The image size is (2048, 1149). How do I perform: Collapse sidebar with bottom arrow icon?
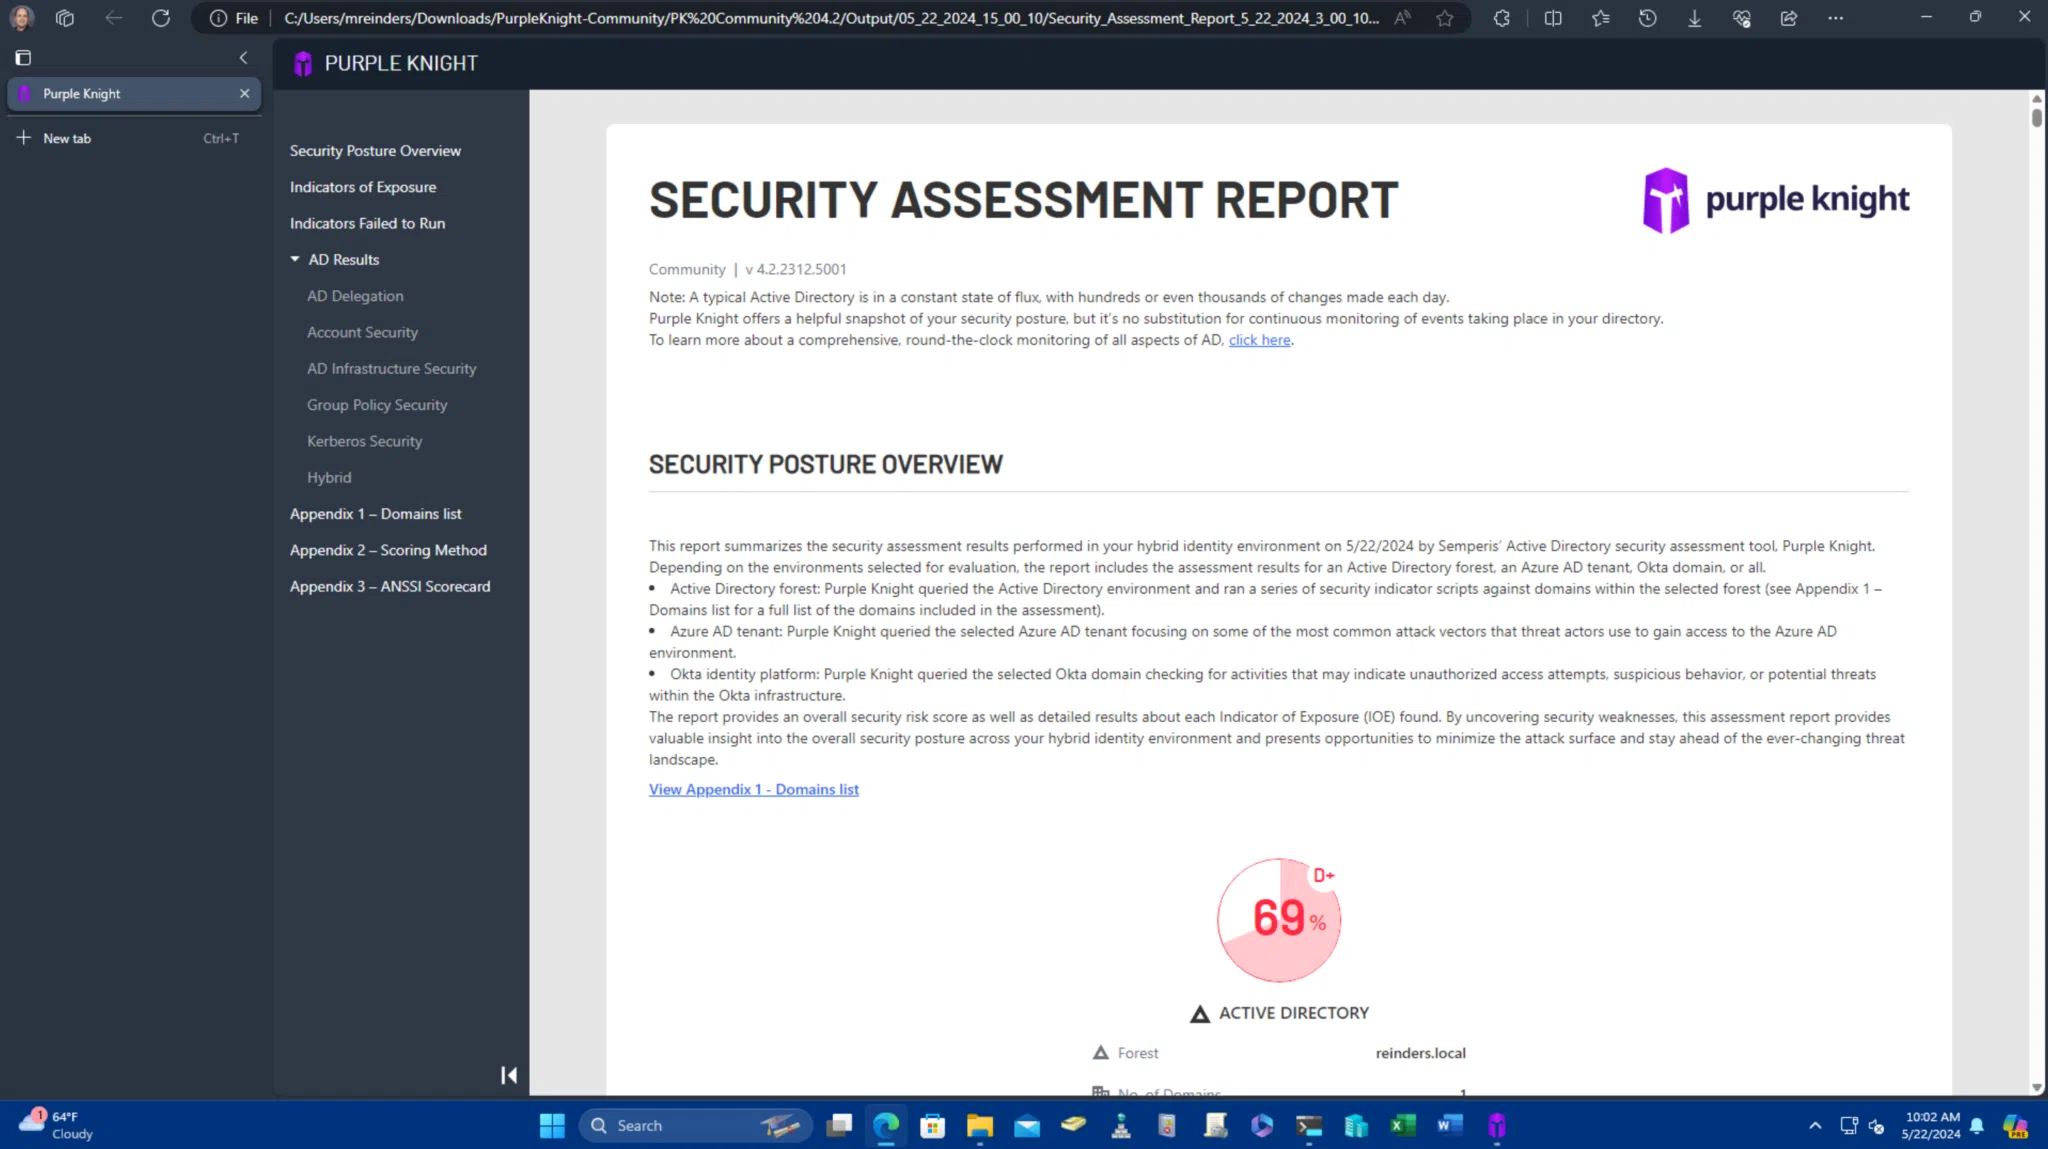click(x=508, y=1075)
